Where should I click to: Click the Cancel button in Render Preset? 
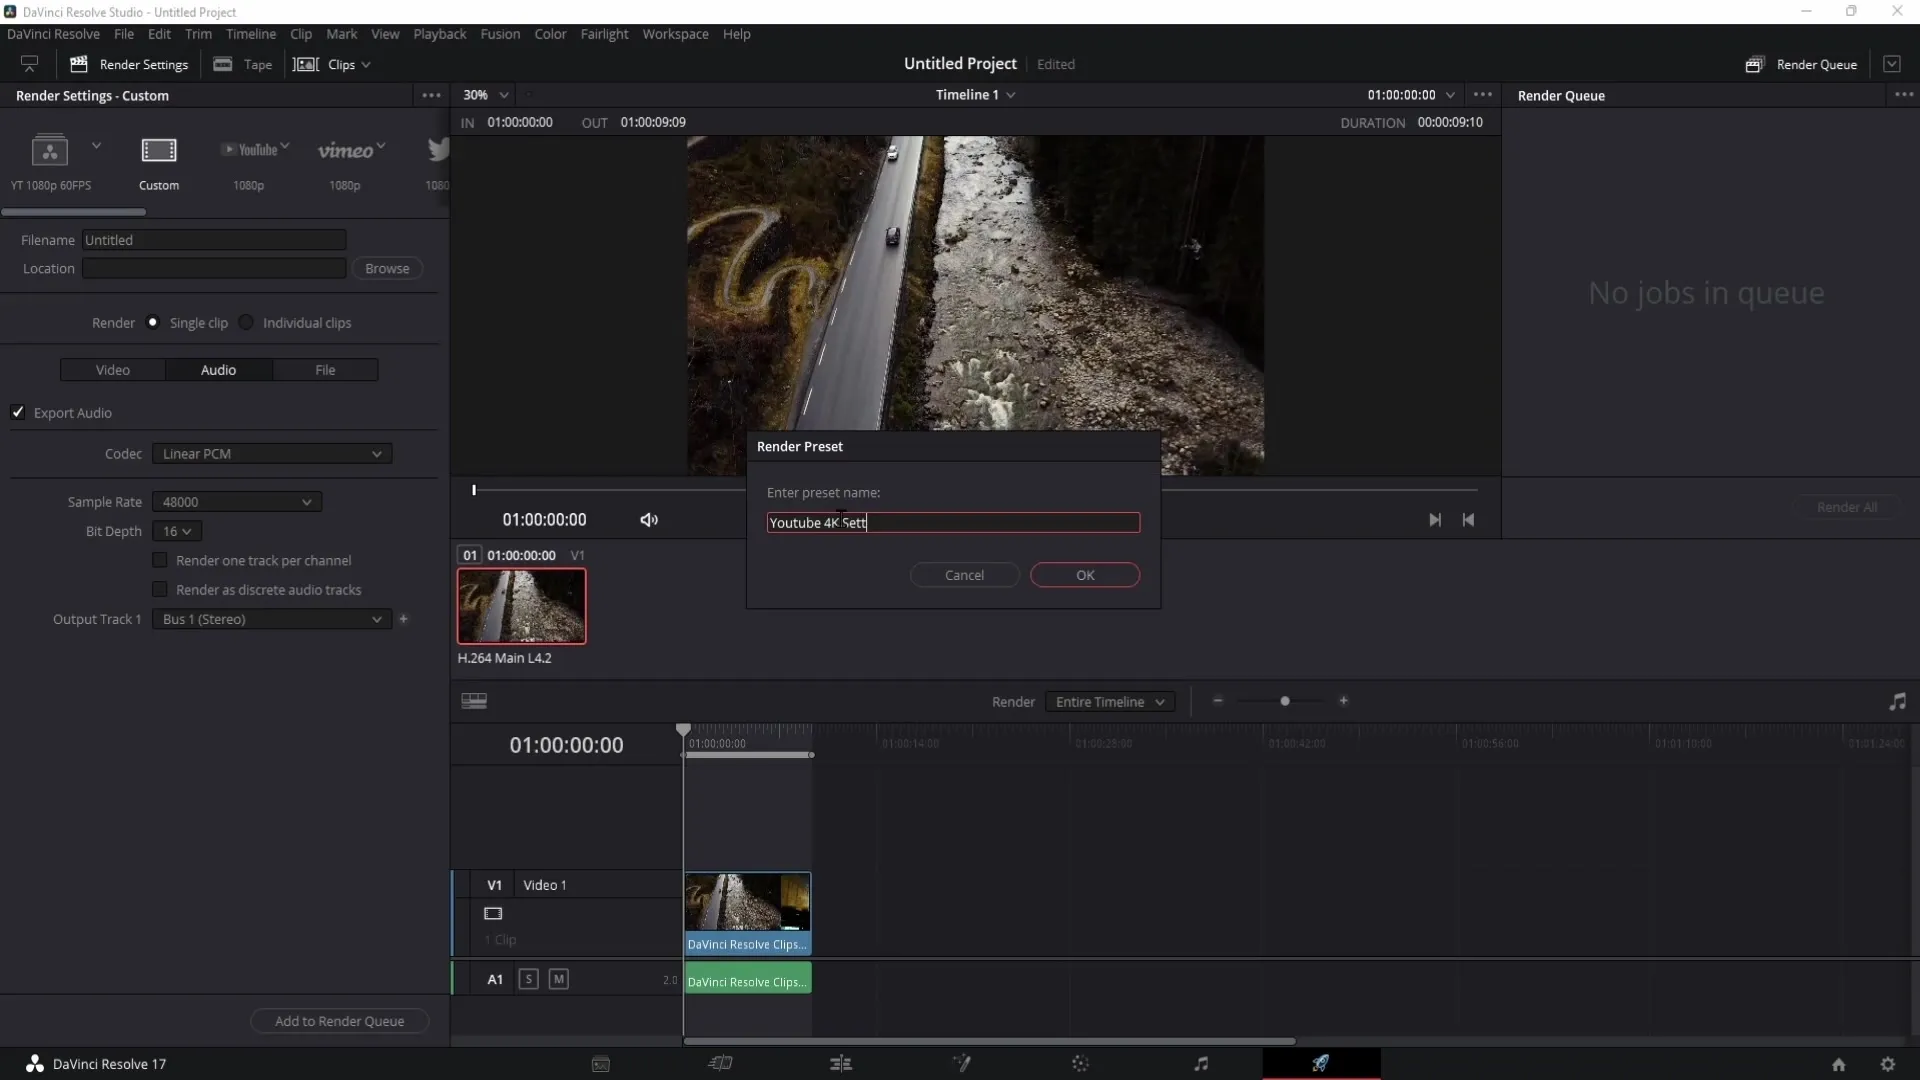pos(964,575)
